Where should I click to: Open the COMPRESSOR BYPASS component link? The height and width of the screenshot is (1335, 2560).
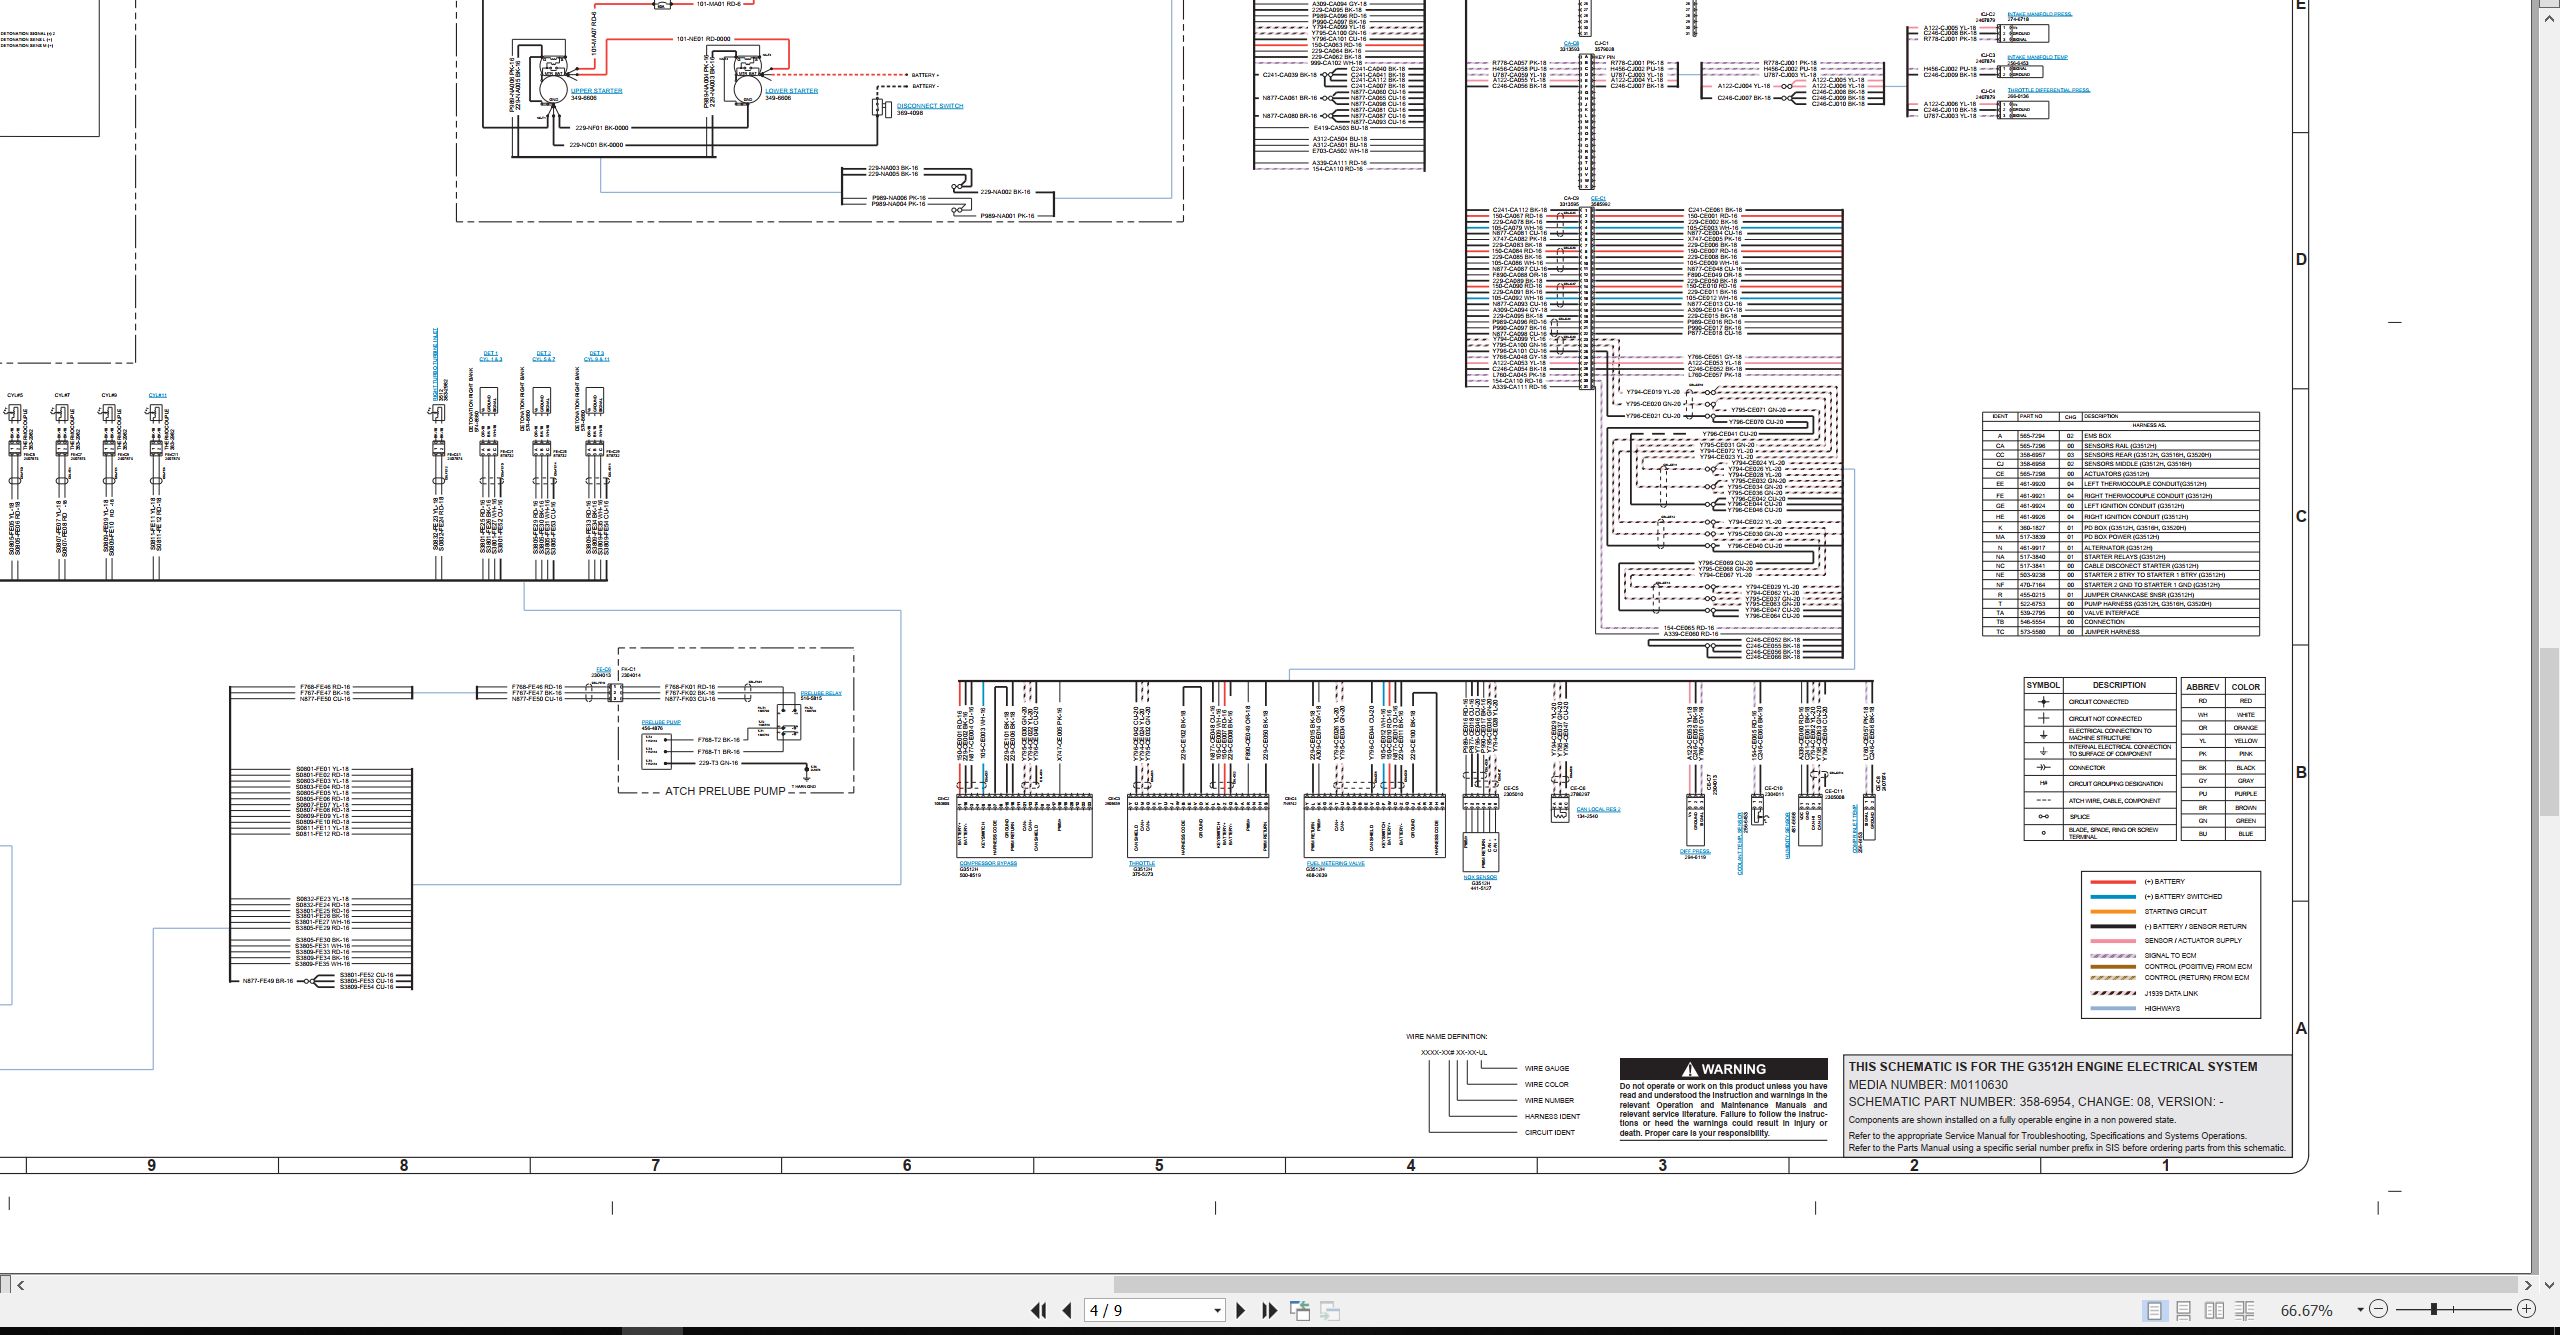[x=988, y=863]
